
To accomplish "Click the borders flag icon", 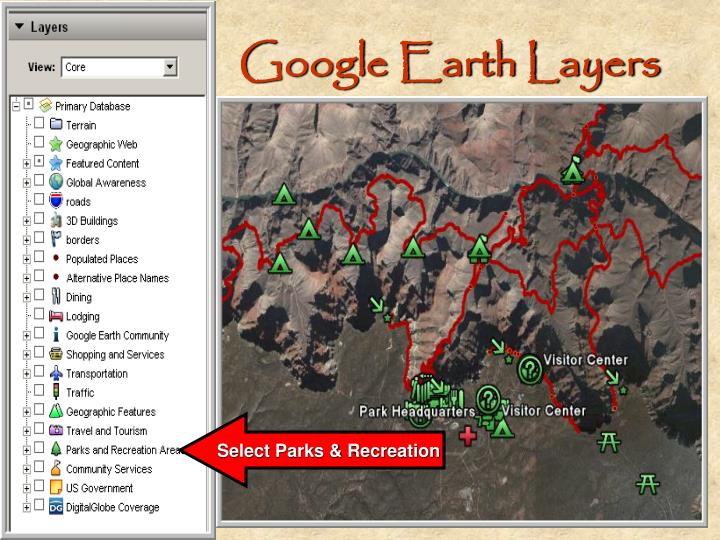I will pos(56,239).
